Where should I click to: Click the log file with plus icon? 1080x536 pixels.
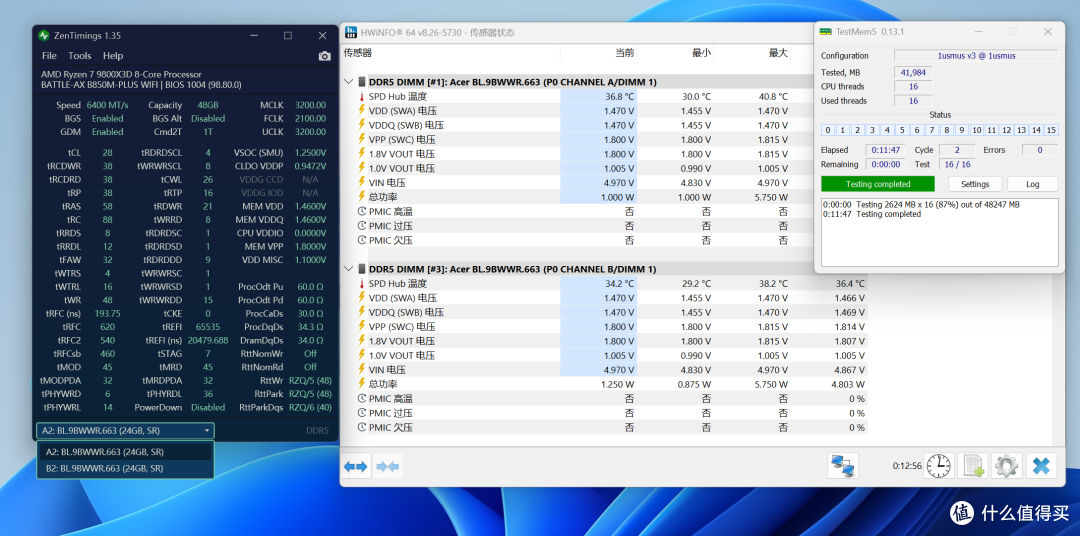pyautogui.click(x=973, y=466)
